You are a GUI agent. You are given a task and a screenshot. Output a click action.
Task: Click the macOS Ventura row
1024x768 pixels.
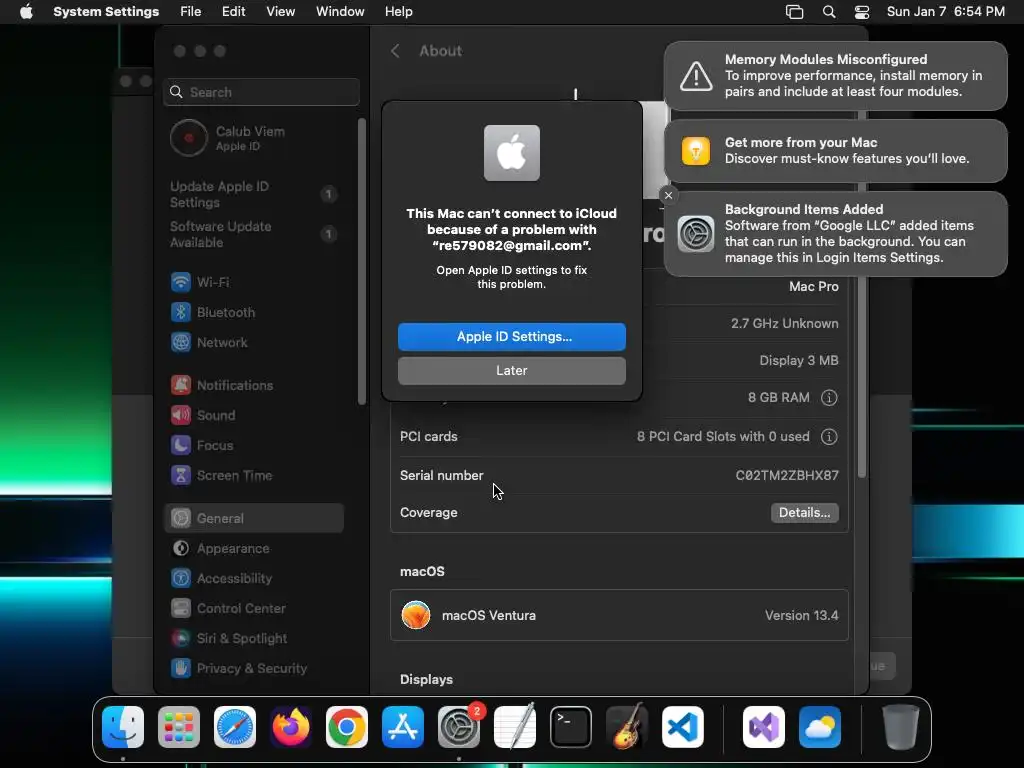pyautogui.click(x=619, y=615)
